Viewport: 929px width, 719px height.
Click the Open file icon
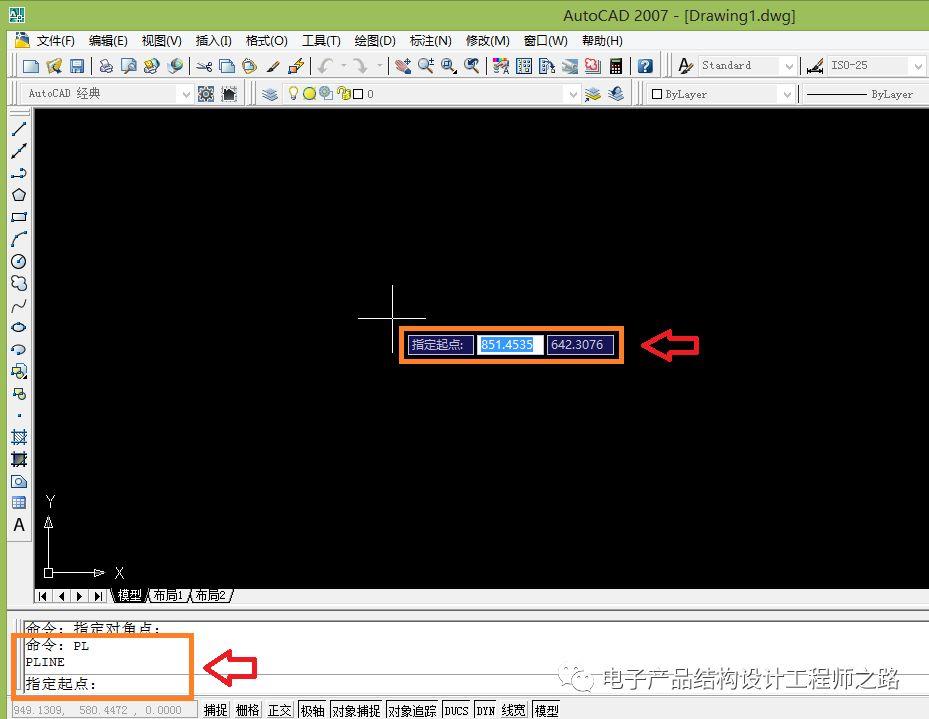(54, 66)
